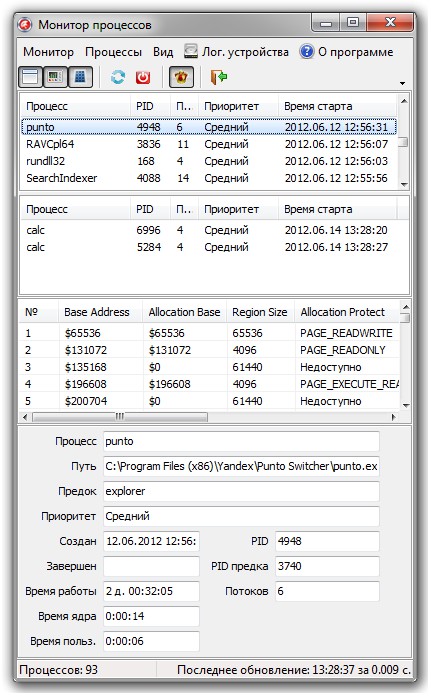Sort finished list by Приоритет column

click(x=238, y=209)
